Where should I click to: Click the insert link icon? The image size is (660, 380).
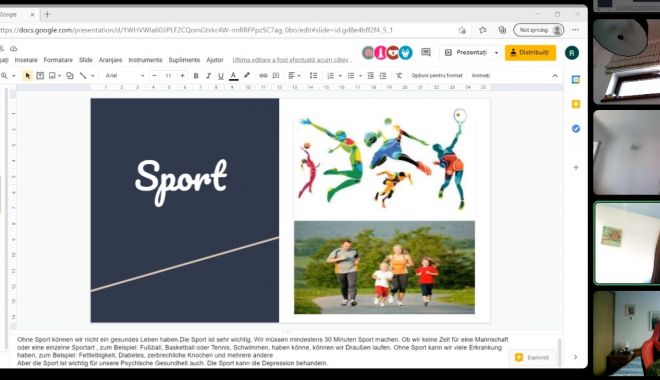[x=263, y=76]
